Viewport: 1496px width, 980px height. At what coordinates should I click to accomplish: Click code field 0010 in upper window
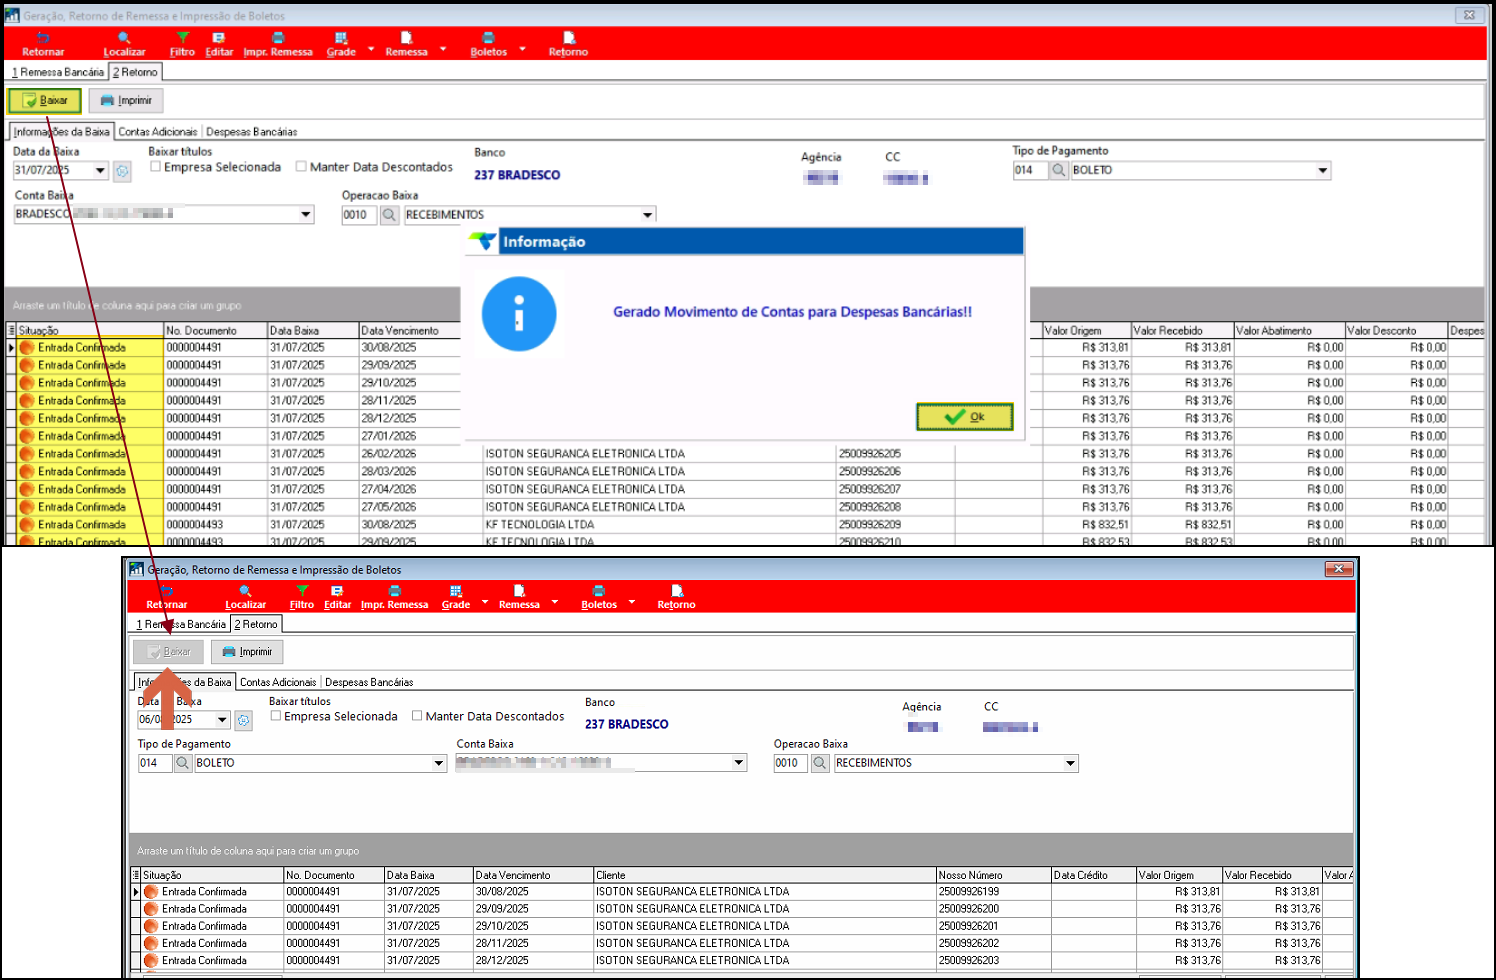coord(359,215)
